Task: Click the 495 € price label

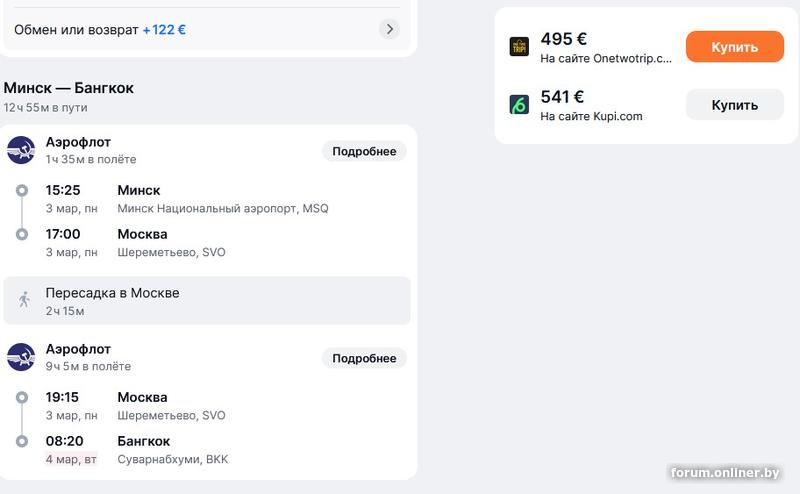Action: coord(563,39)
